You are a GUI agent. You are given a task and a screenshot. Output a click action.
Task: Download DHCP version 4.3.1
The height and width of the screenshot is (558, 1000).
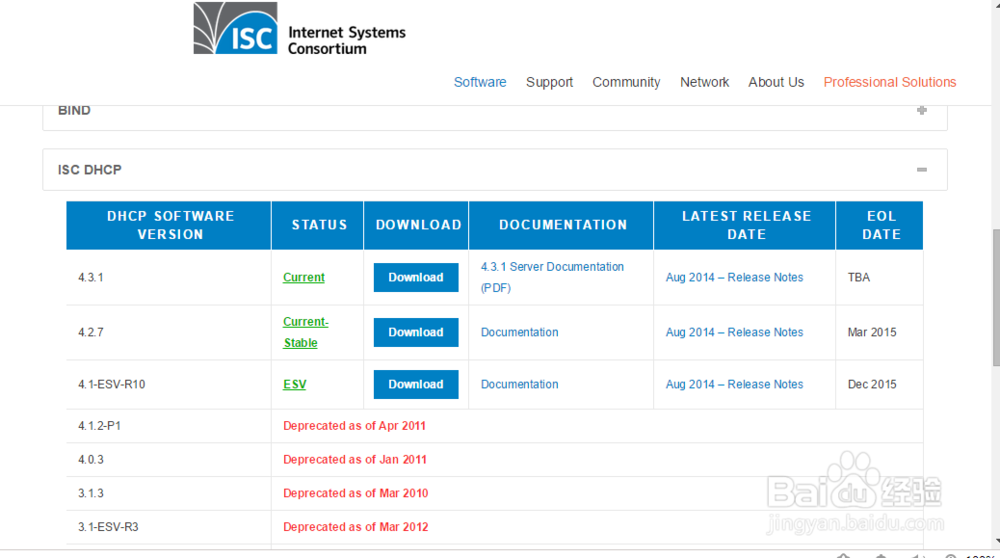[x=416, y=277]
